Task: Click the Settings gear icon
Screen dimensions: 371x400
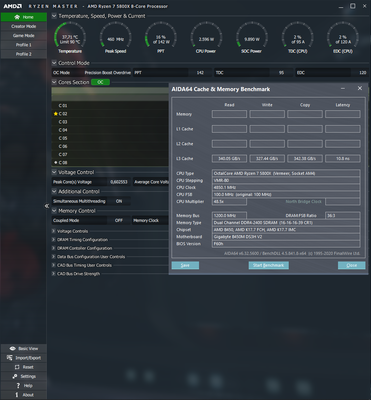Action: [15, 376]
